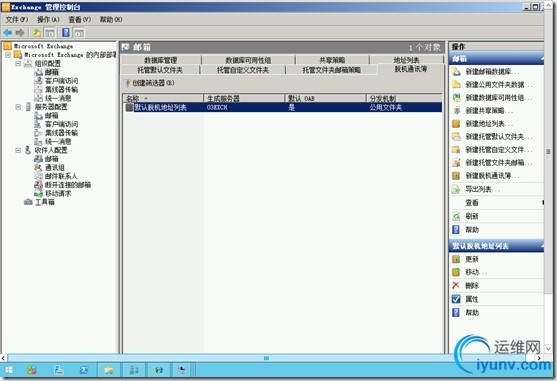The image size is (557, 381).
Task: Click the 移动 icon in actions pane
Action: point(456,272)
